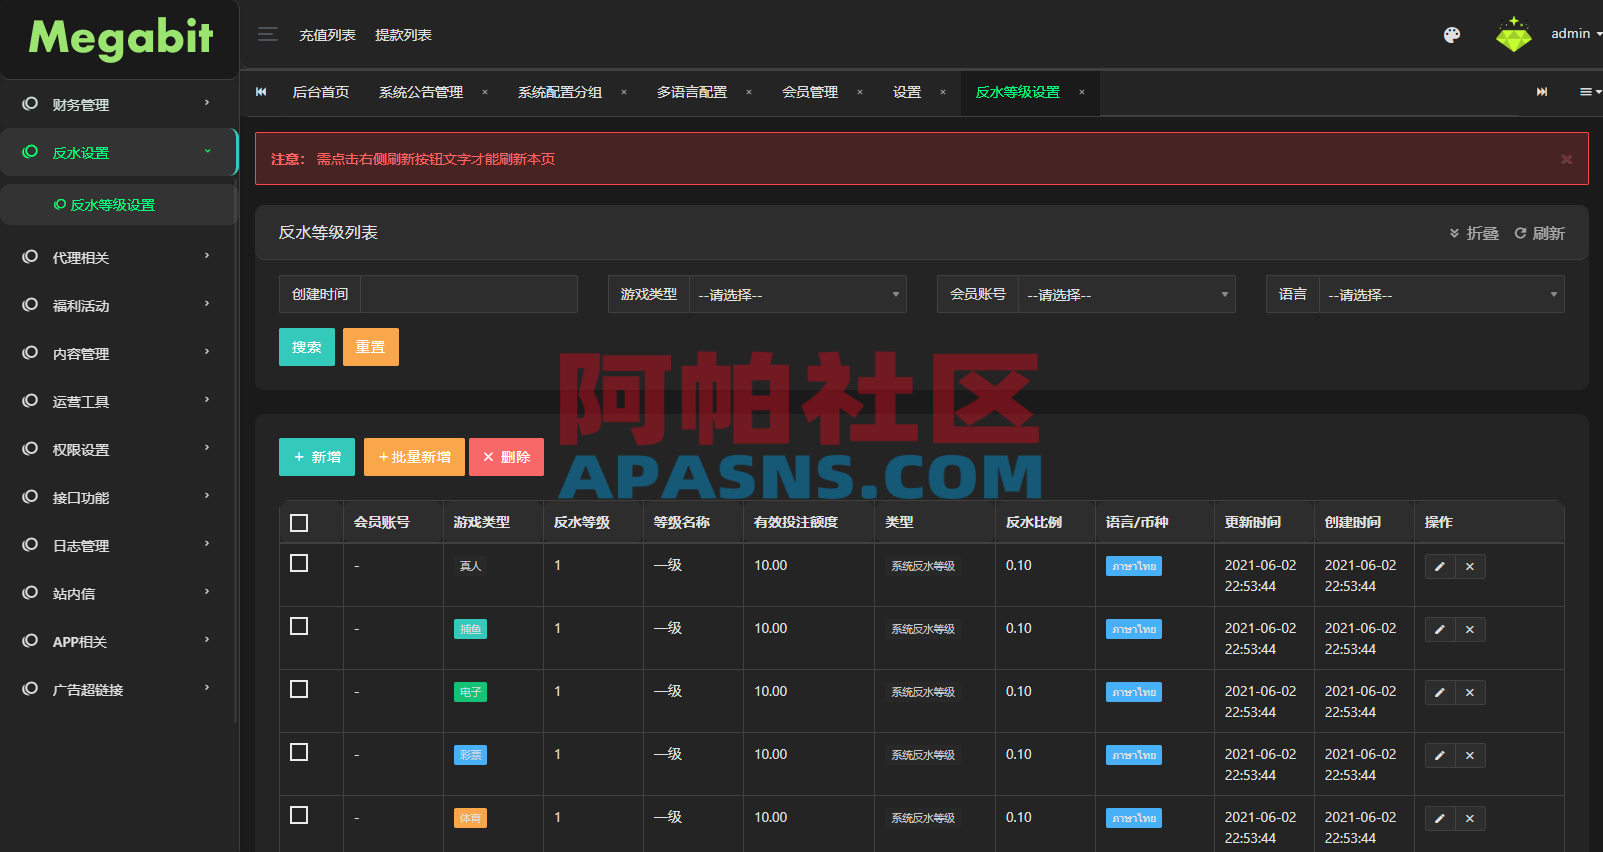Click the 重置 reset button

point(371,347)
